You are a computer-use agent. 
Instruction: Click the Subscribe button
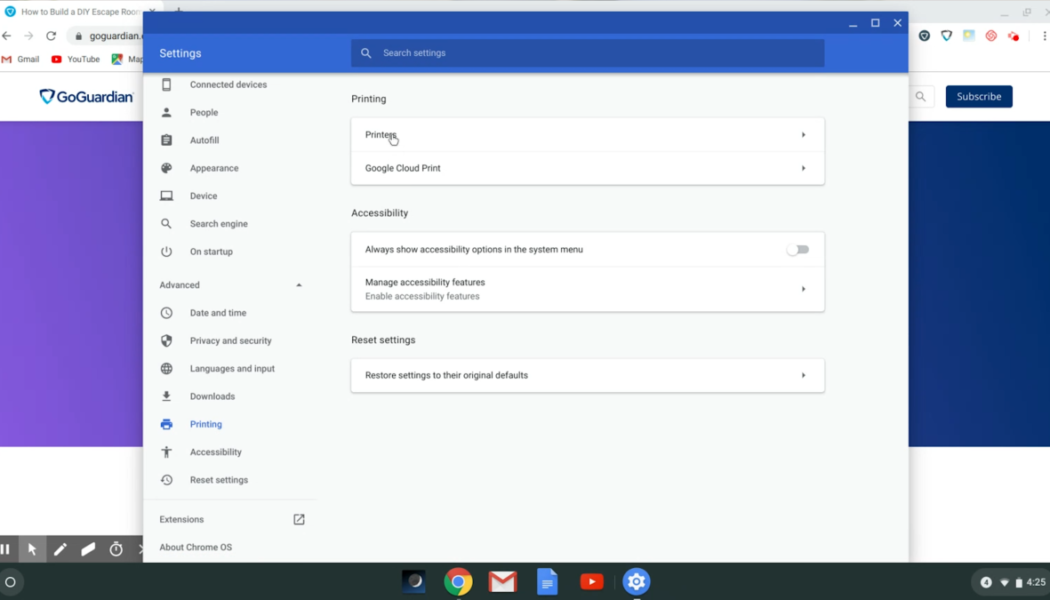(x=978, y=96)
